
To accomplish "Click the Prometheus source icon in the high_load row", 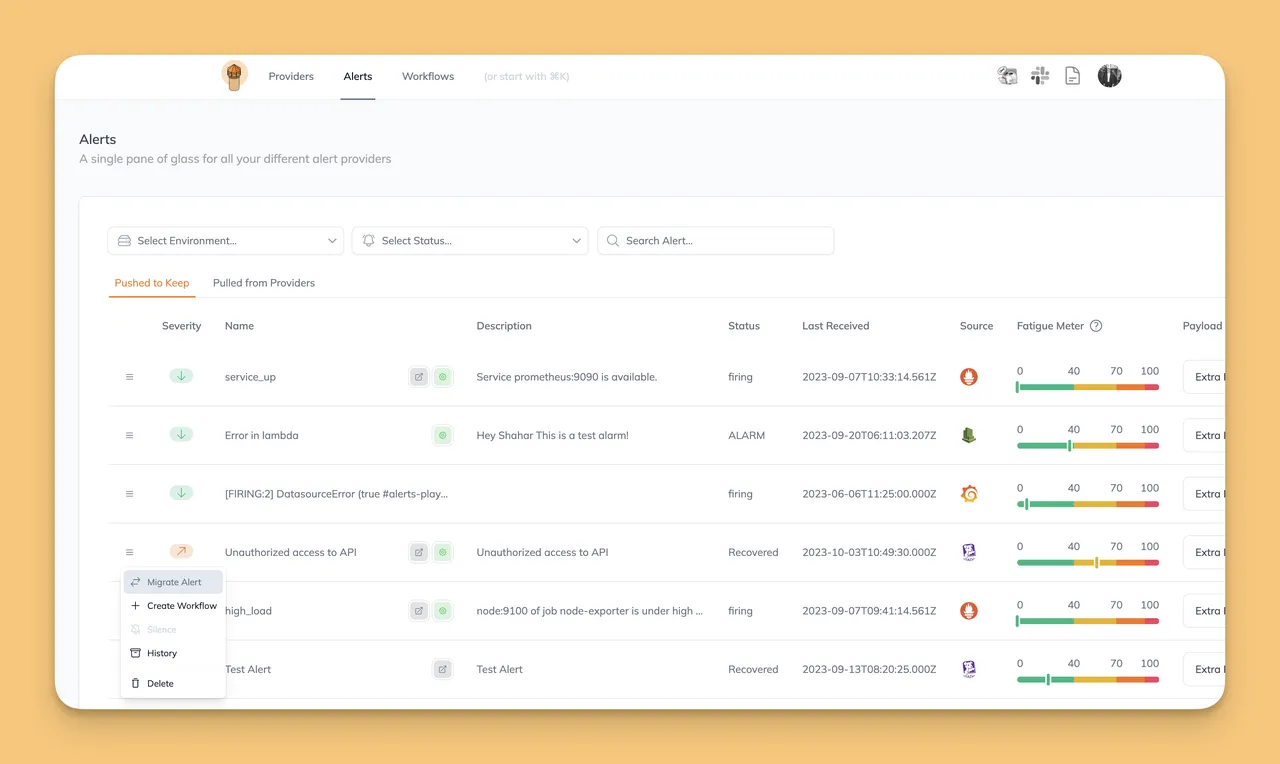I will [968, 610].
